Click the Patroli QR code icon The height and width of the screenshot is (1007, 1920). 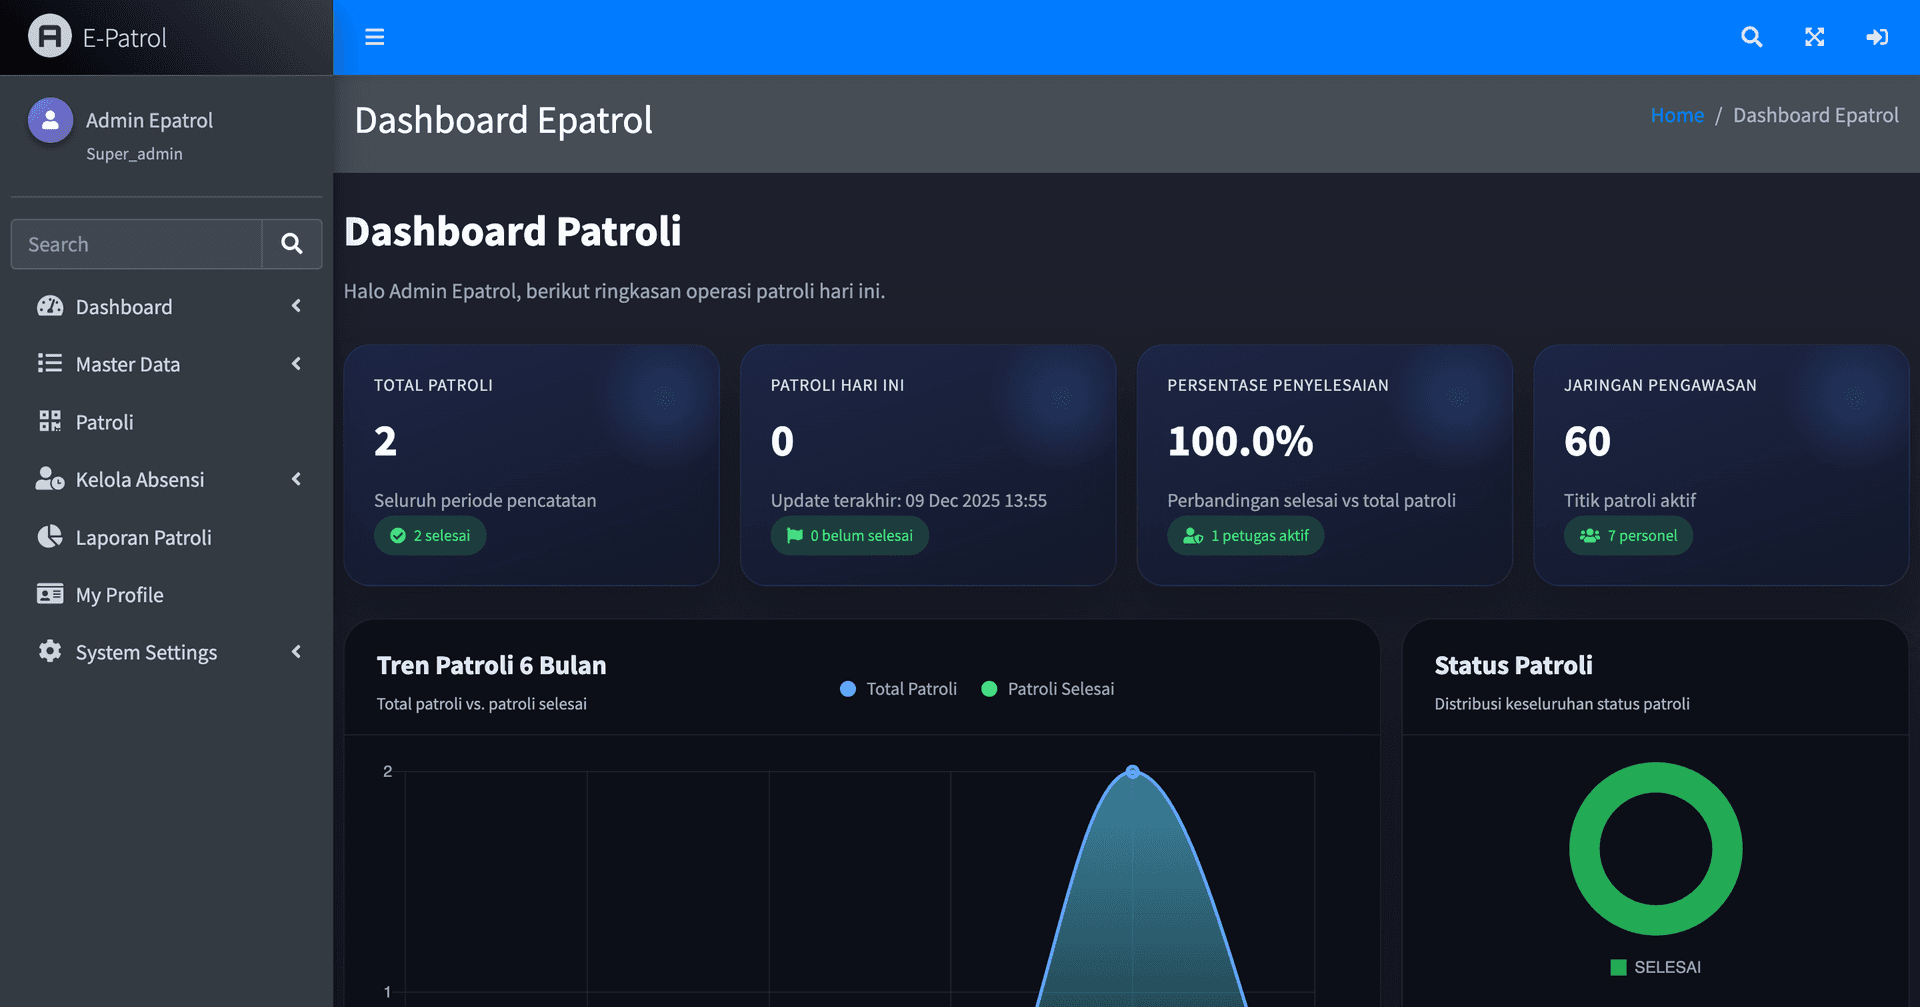point(50,422)
